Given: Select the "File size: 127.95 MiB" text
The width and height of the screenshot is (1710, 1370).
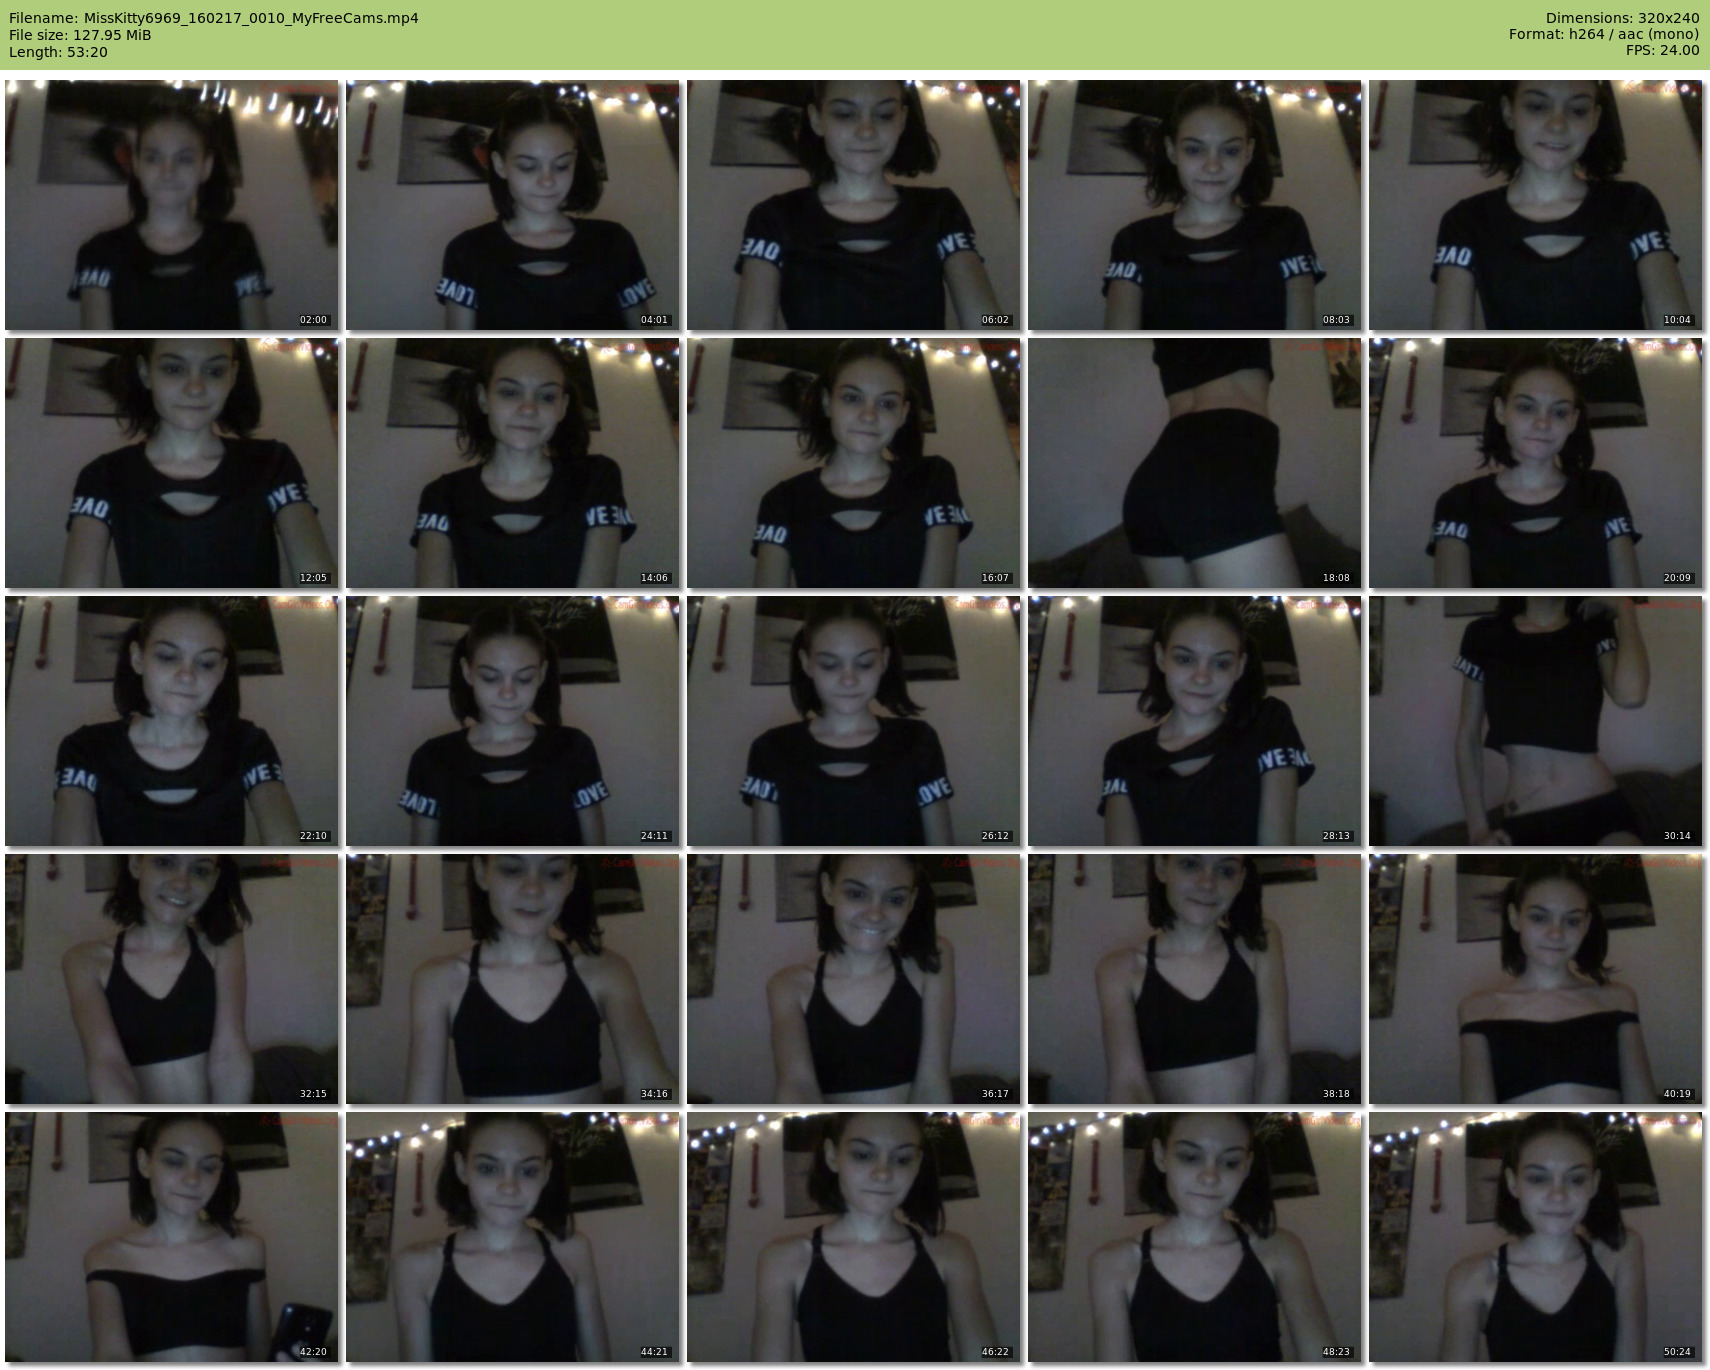Looking at the screenshot, I should click(80, 35).
